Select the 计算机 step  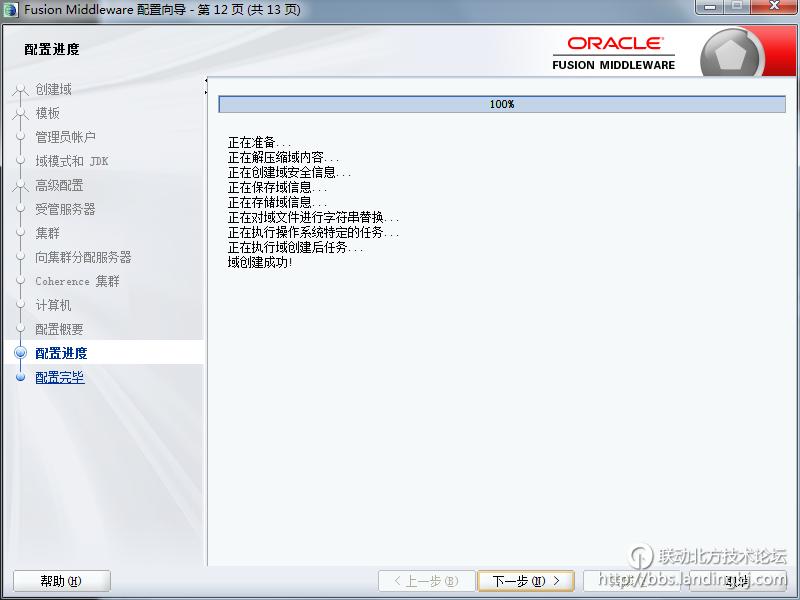[x=53, y=305]
